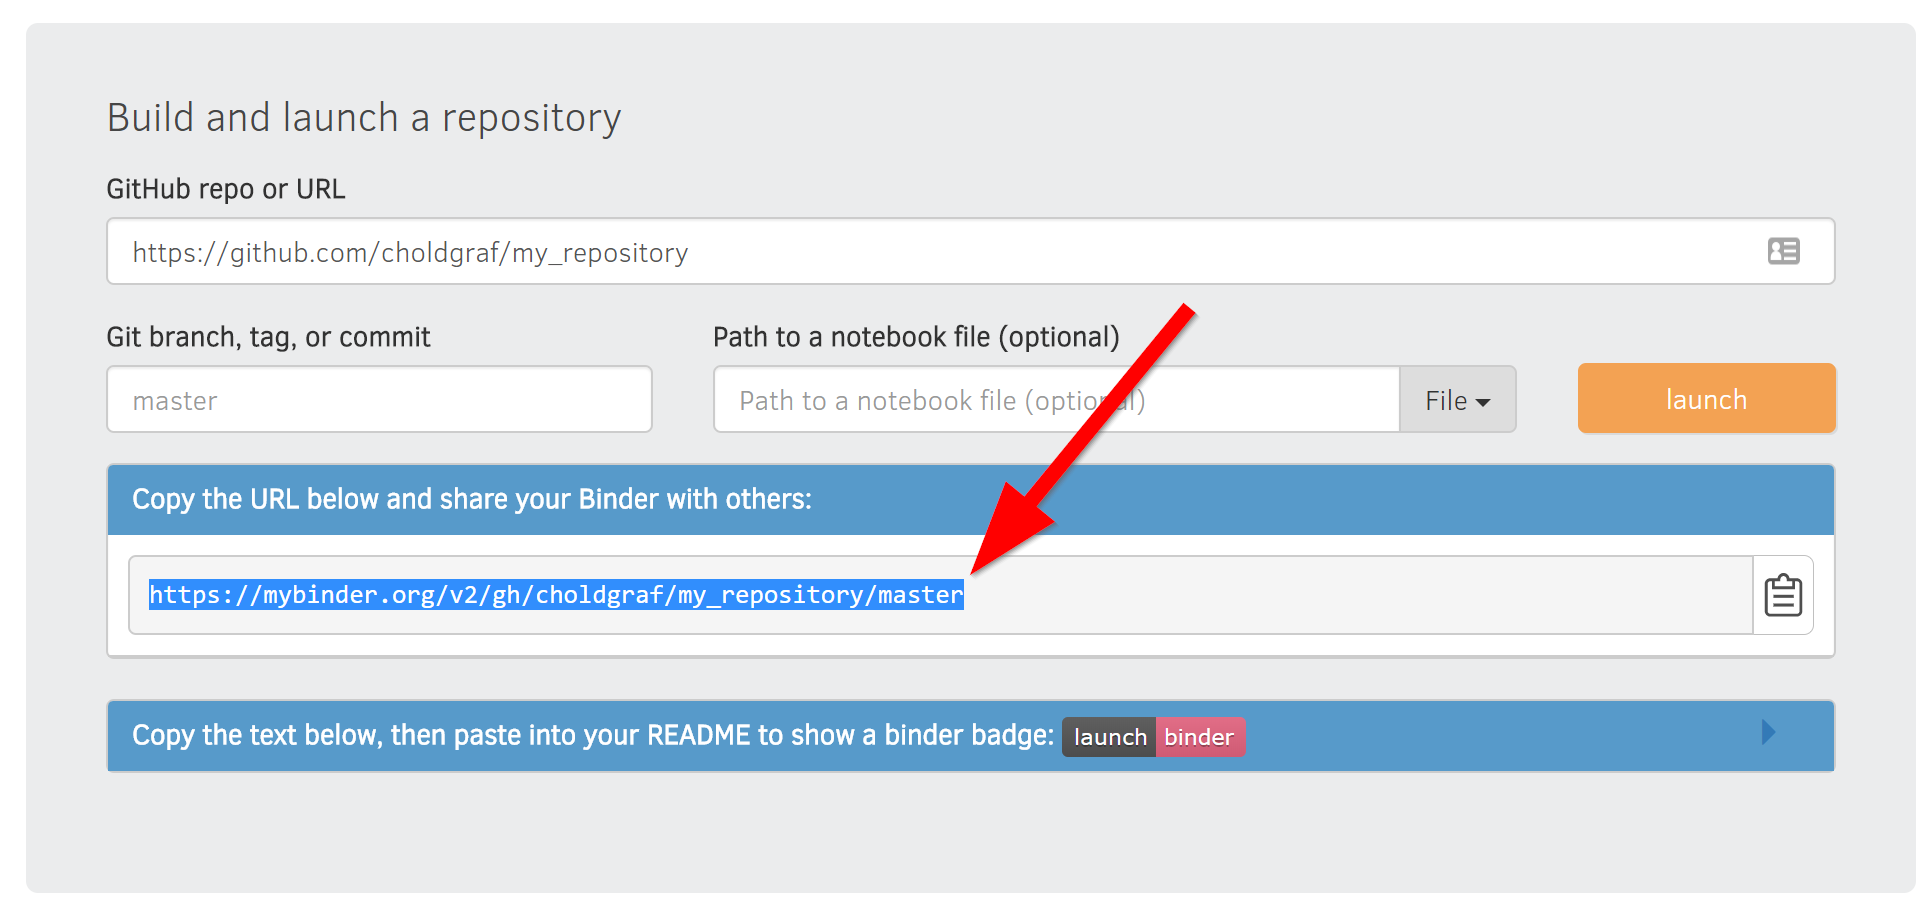This screenshot has width=1931, height=911.
Task: Click the launch binder badge image
Action: (1153, 737)
